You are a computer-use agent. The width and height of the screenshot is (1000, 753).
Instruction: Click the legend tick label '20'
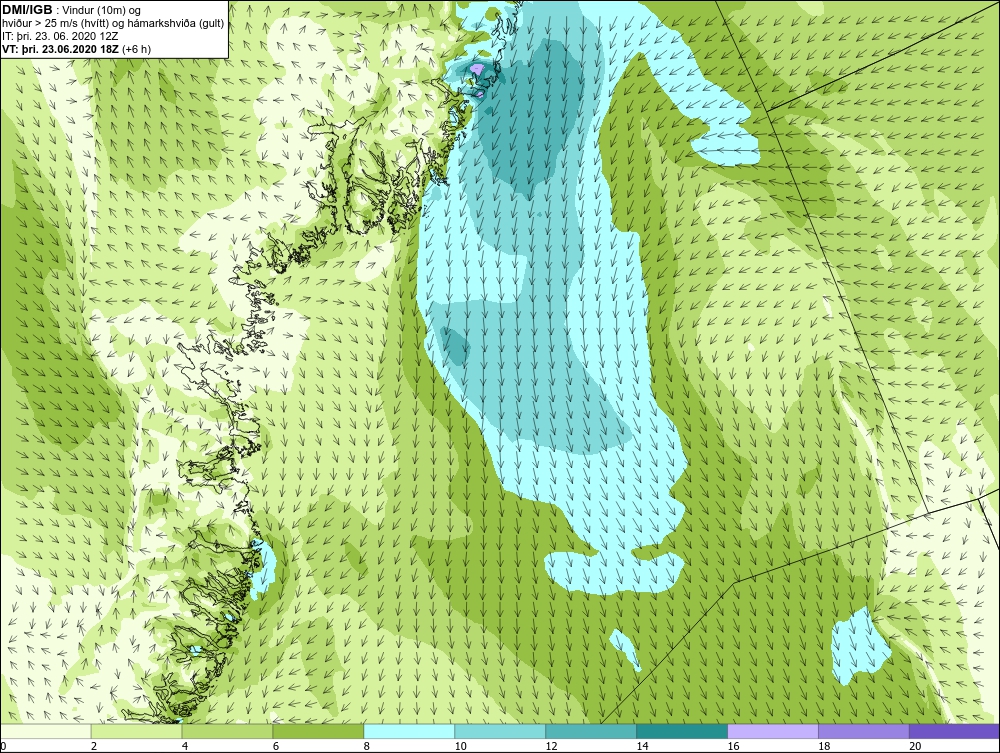click(x=915, y=746)
